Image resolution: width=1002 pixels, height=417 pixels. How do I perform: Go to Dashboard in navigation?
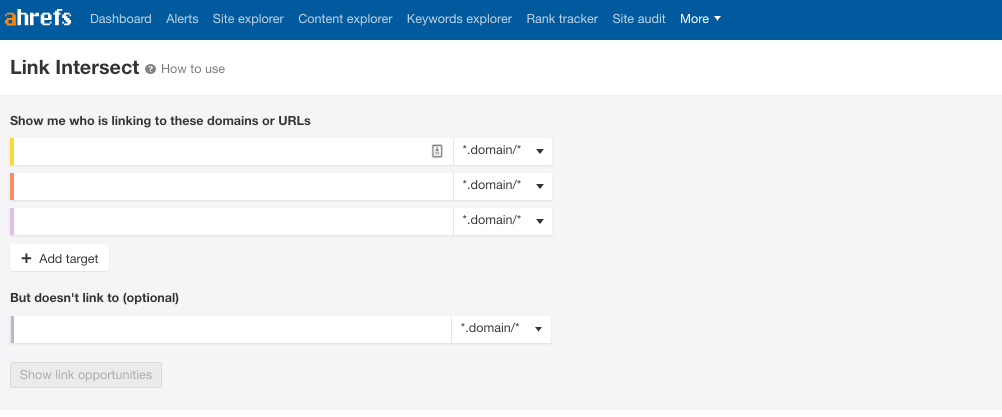coord(120,19)
